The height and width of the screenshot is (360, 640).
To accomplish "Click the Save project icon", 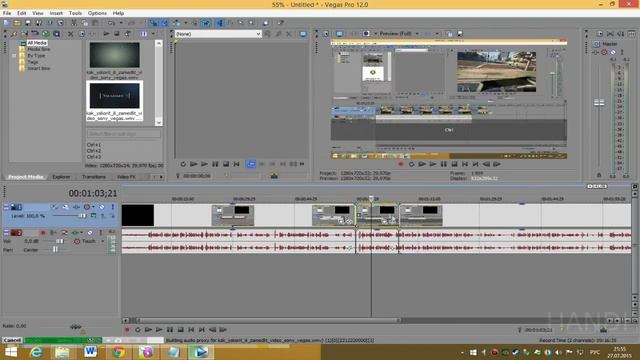I will (x=28, y=23).
